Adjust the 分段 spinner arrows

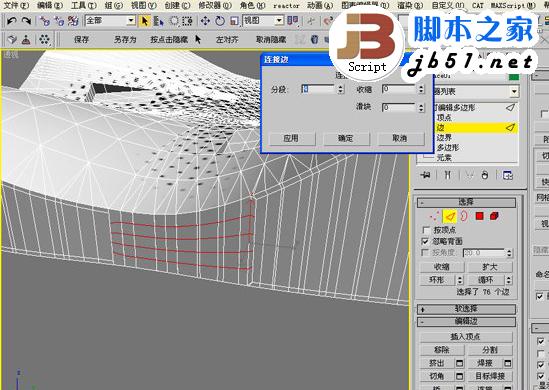pyautogui.click(x=341, y=89)
